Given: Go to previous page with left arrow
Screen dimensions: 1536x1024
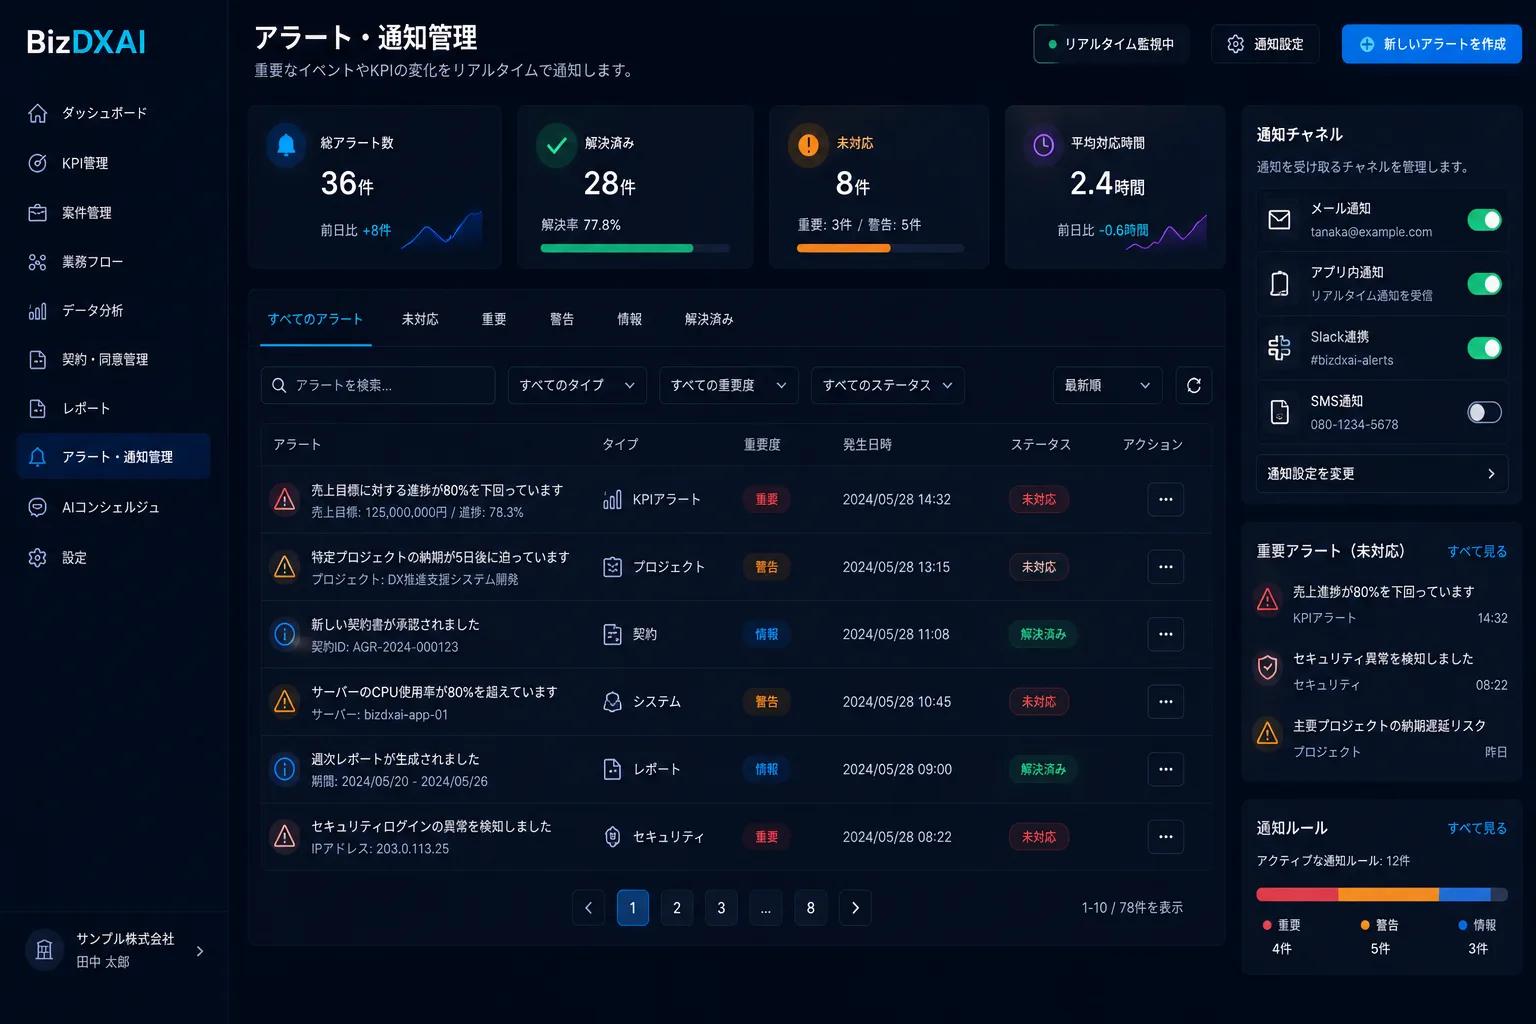Looking at the screenshot, I should pyautogui.click(x=588, y=908).
